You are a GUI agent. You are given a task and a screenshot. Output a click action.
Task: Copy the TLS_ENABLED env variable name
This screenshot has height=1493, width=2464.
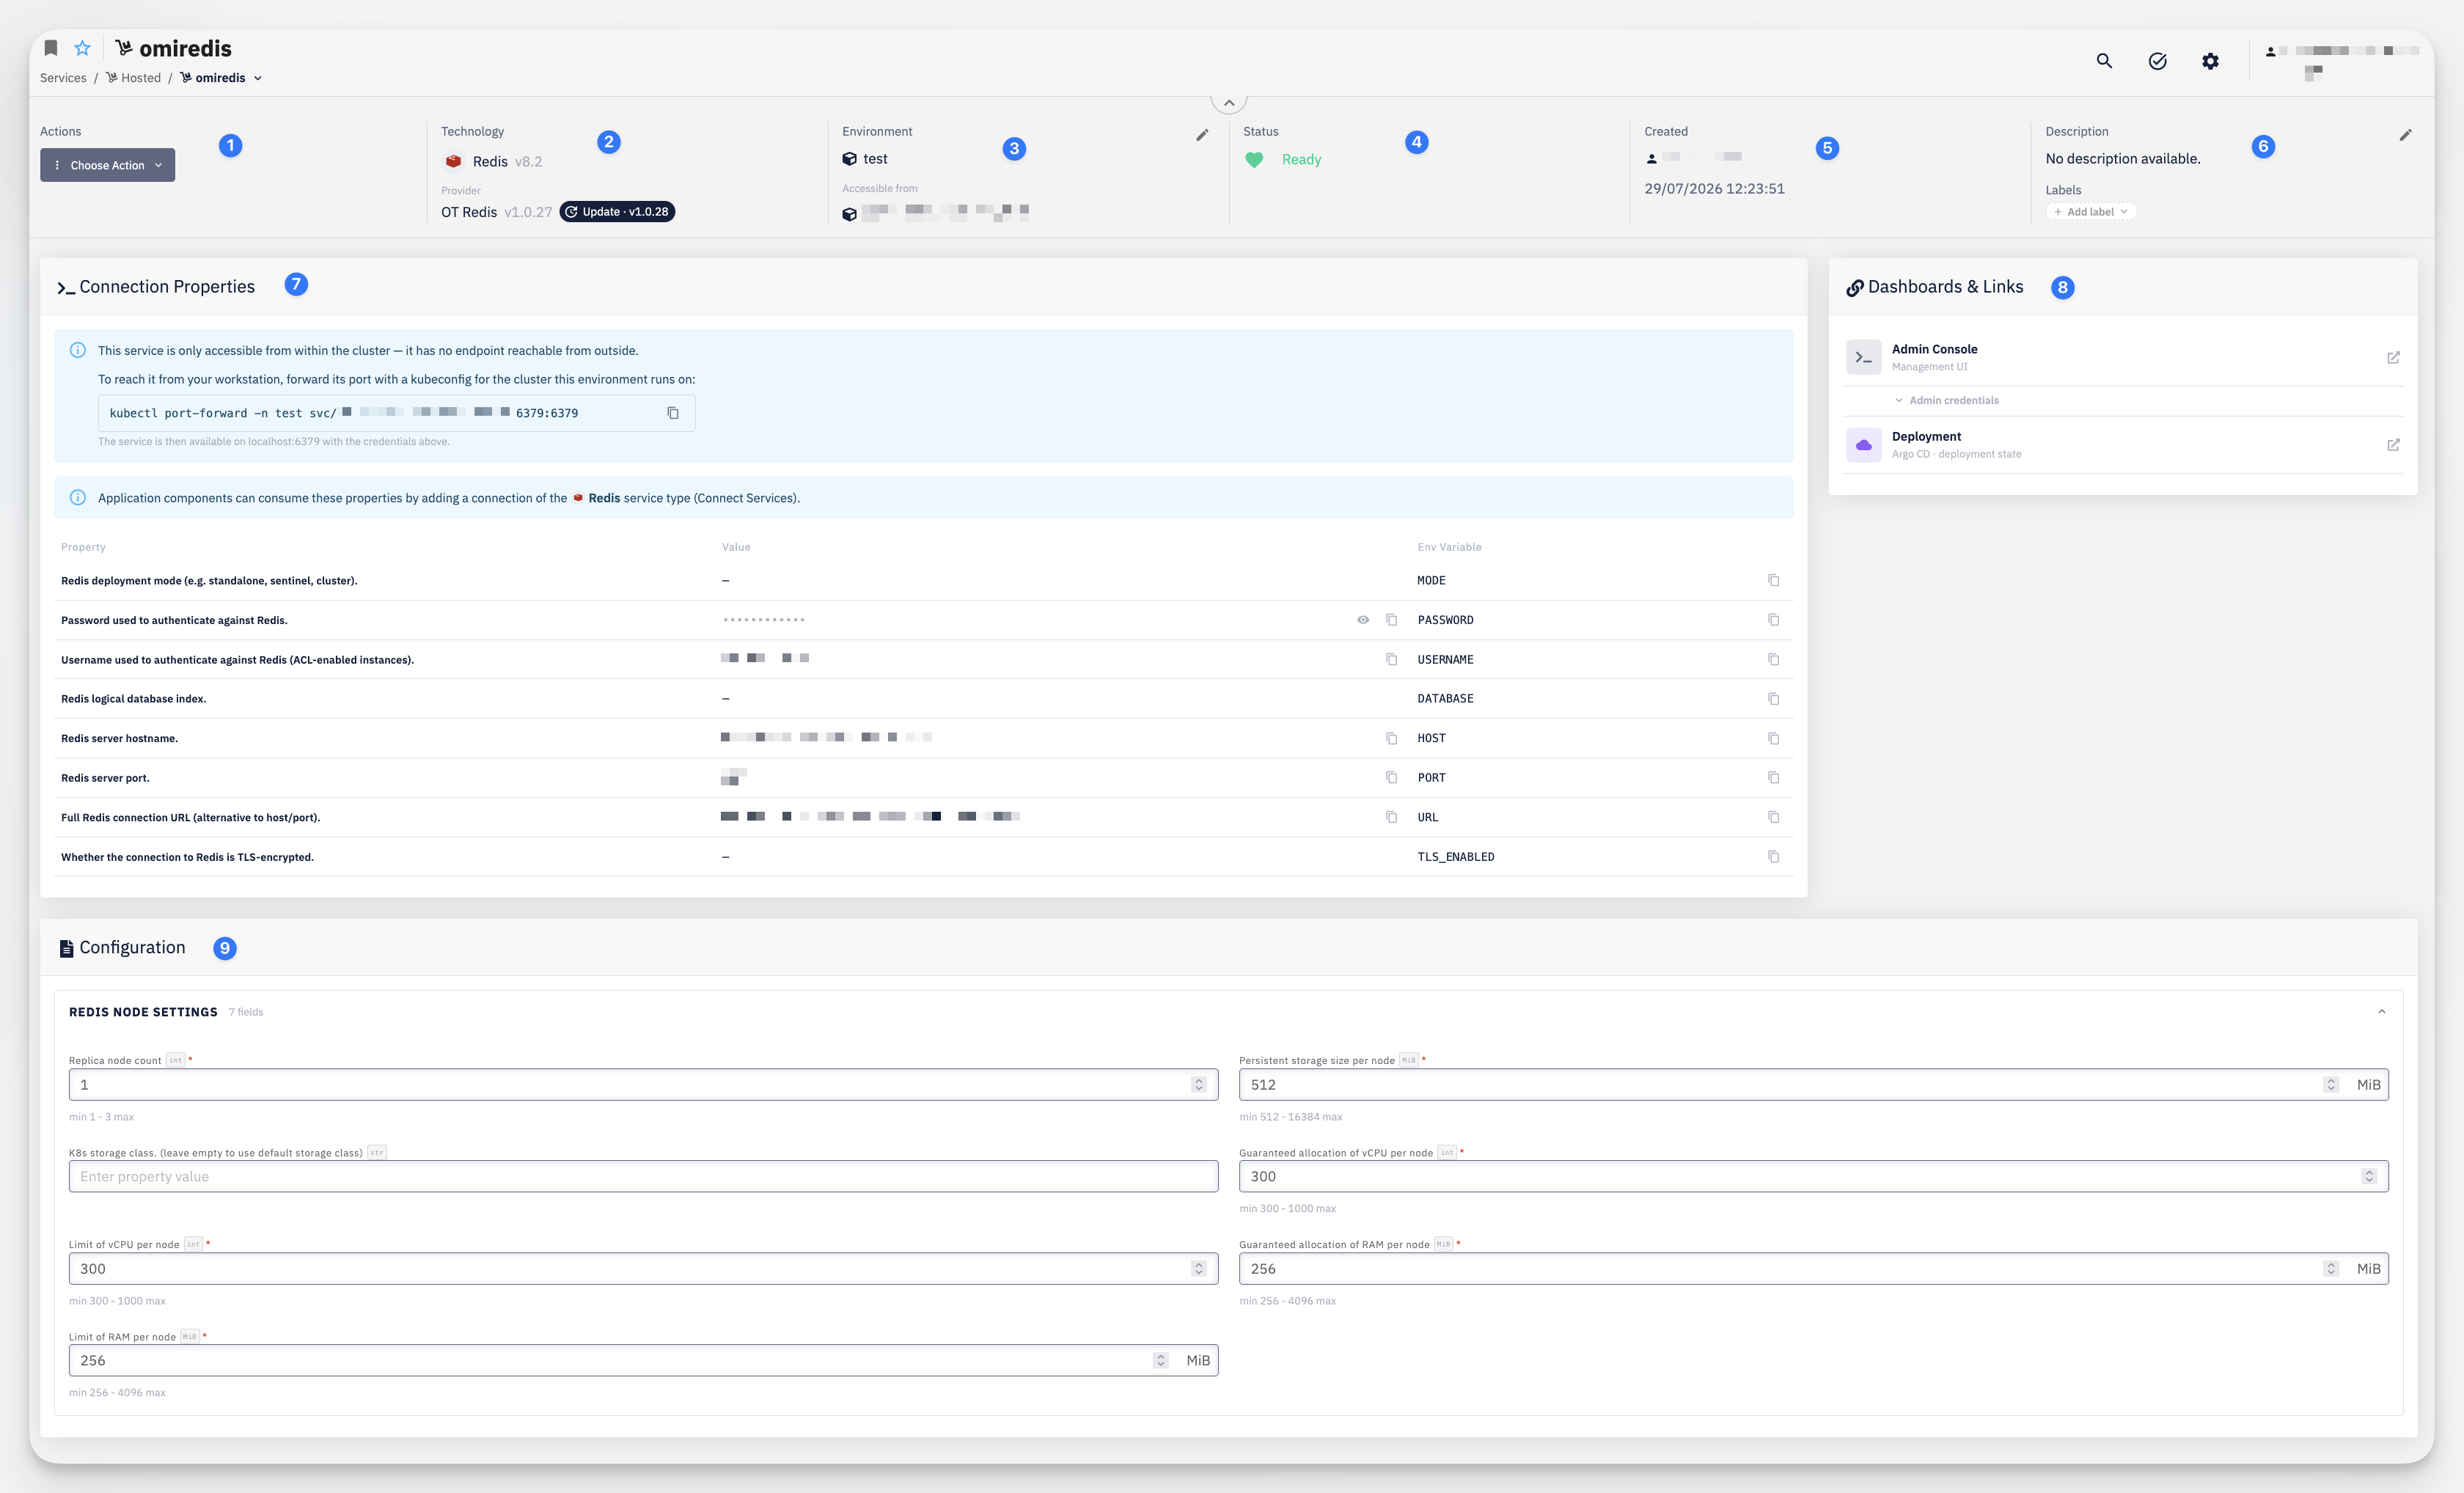(1773, 857)
